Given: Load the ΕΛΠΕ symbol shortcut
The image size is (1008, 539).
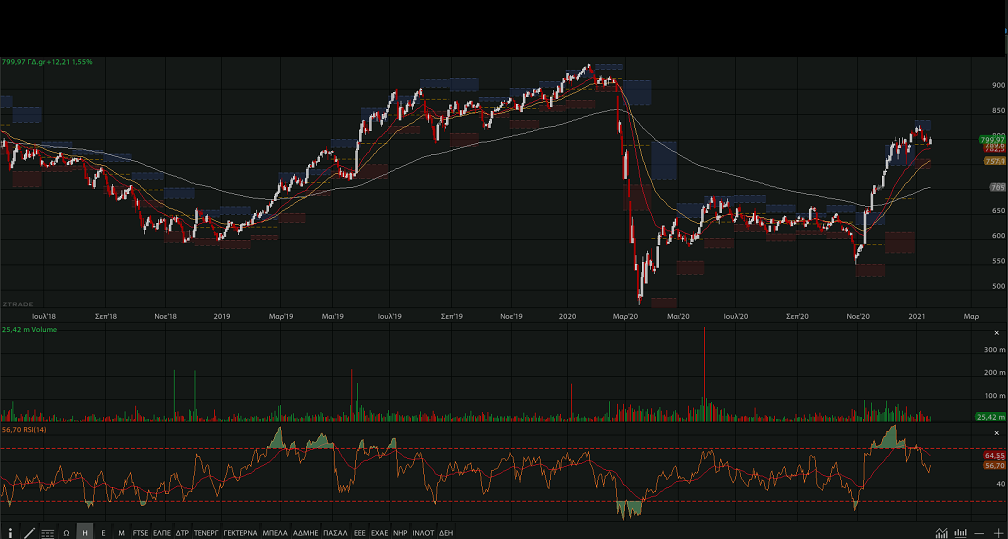Looking at the screenshot, I should [162, 533].
